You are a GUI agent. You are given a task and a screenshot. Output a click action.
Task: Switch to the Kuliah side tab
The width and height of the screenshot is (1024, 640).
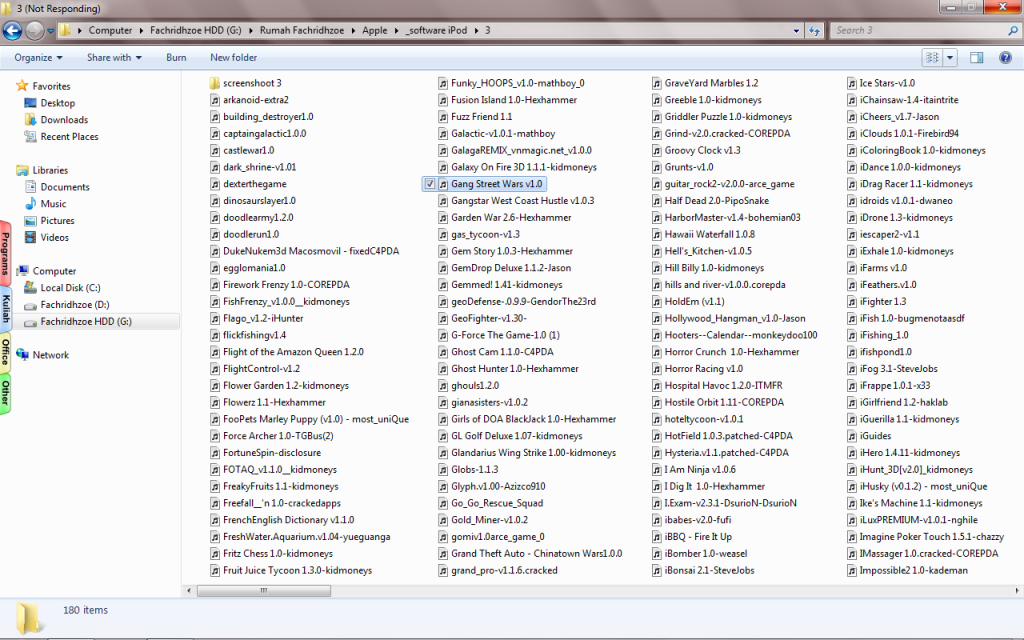pos(5,308)
